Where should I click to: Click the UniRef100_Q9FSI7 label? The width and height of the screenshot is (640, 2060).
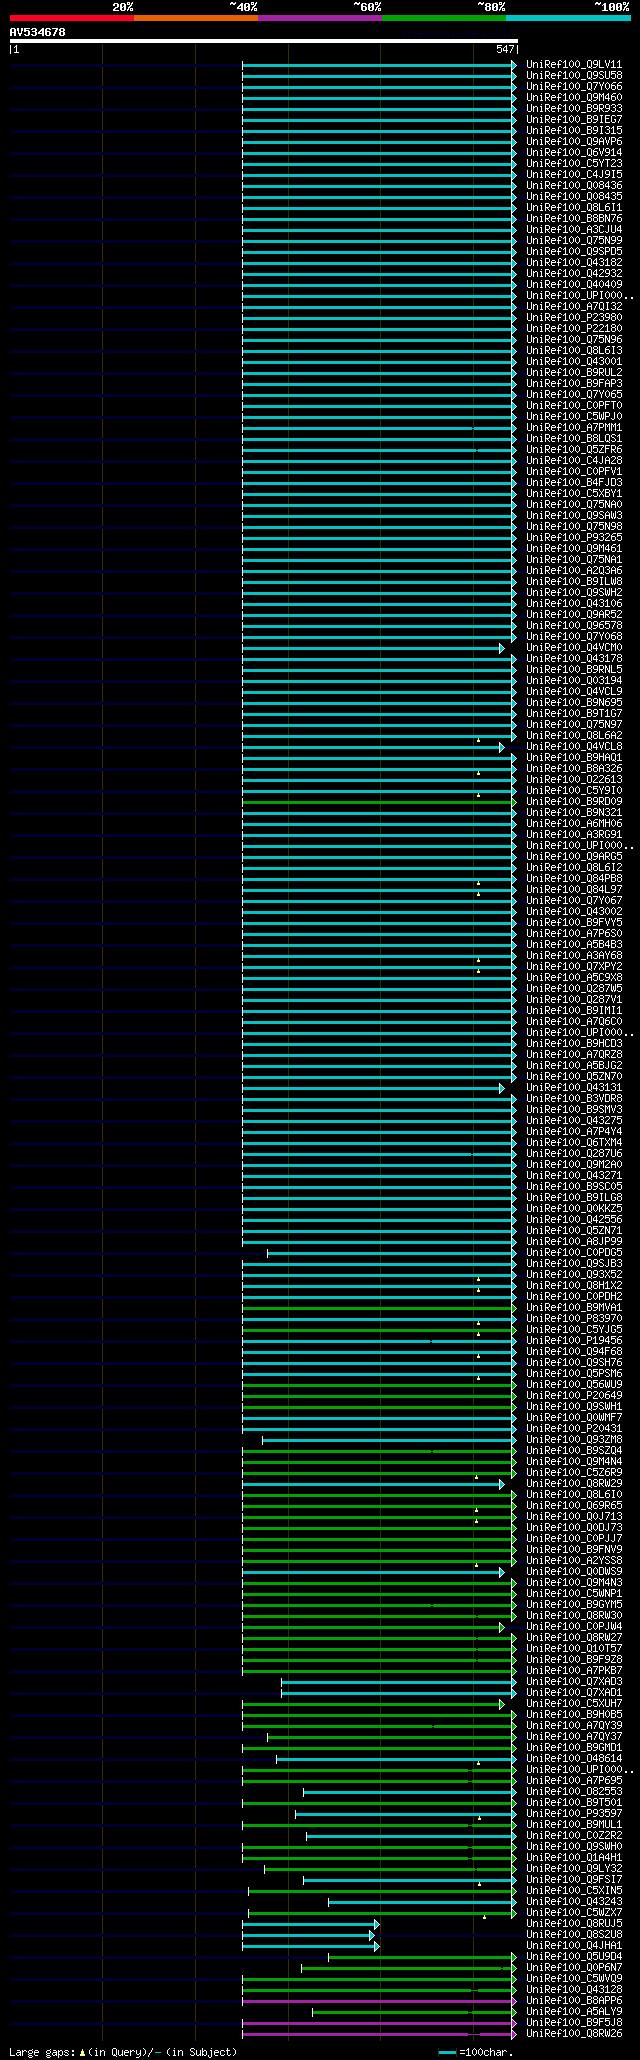(x=574, y=1879)
